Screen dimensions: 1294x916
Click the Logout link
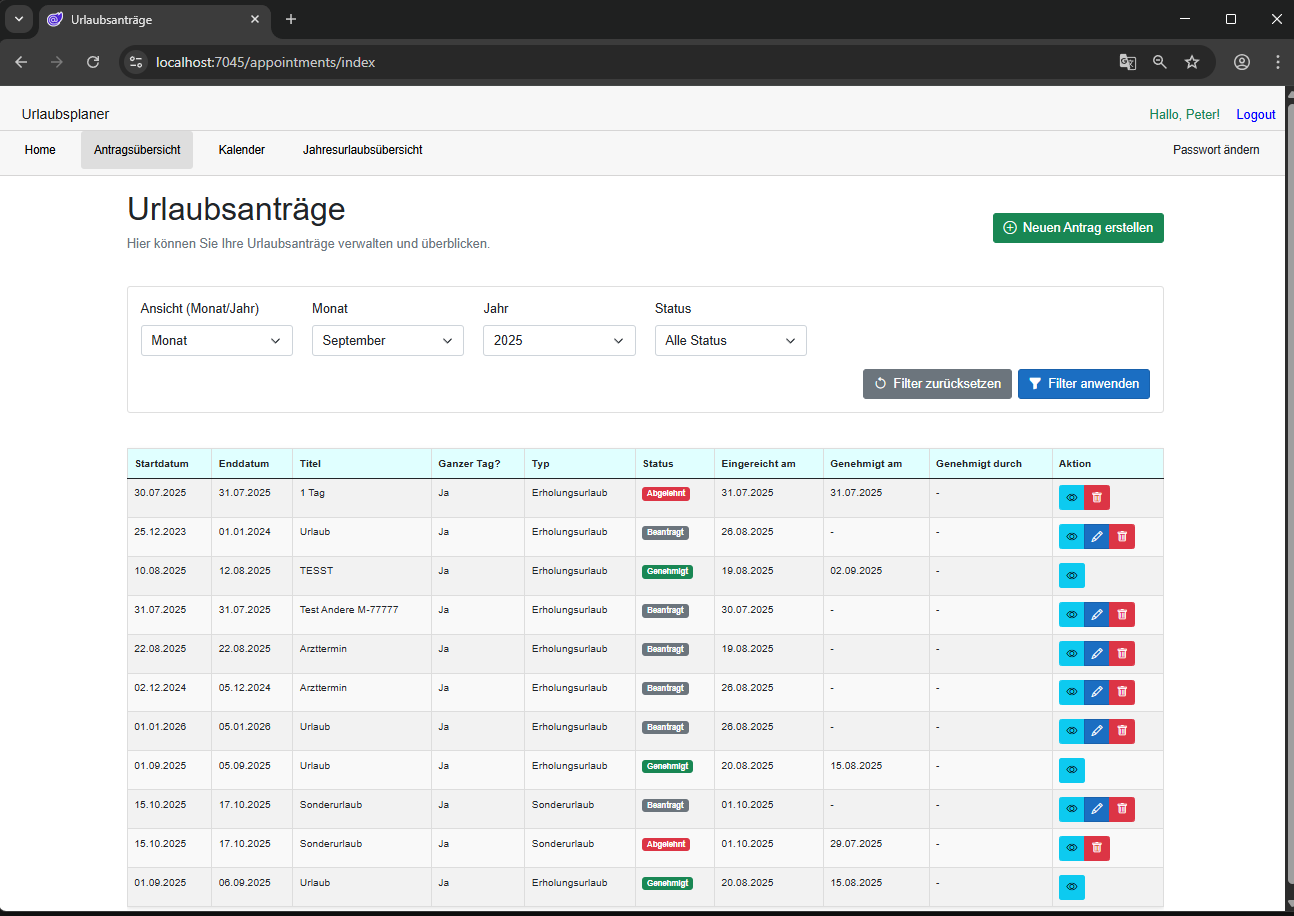(1255, 115)
